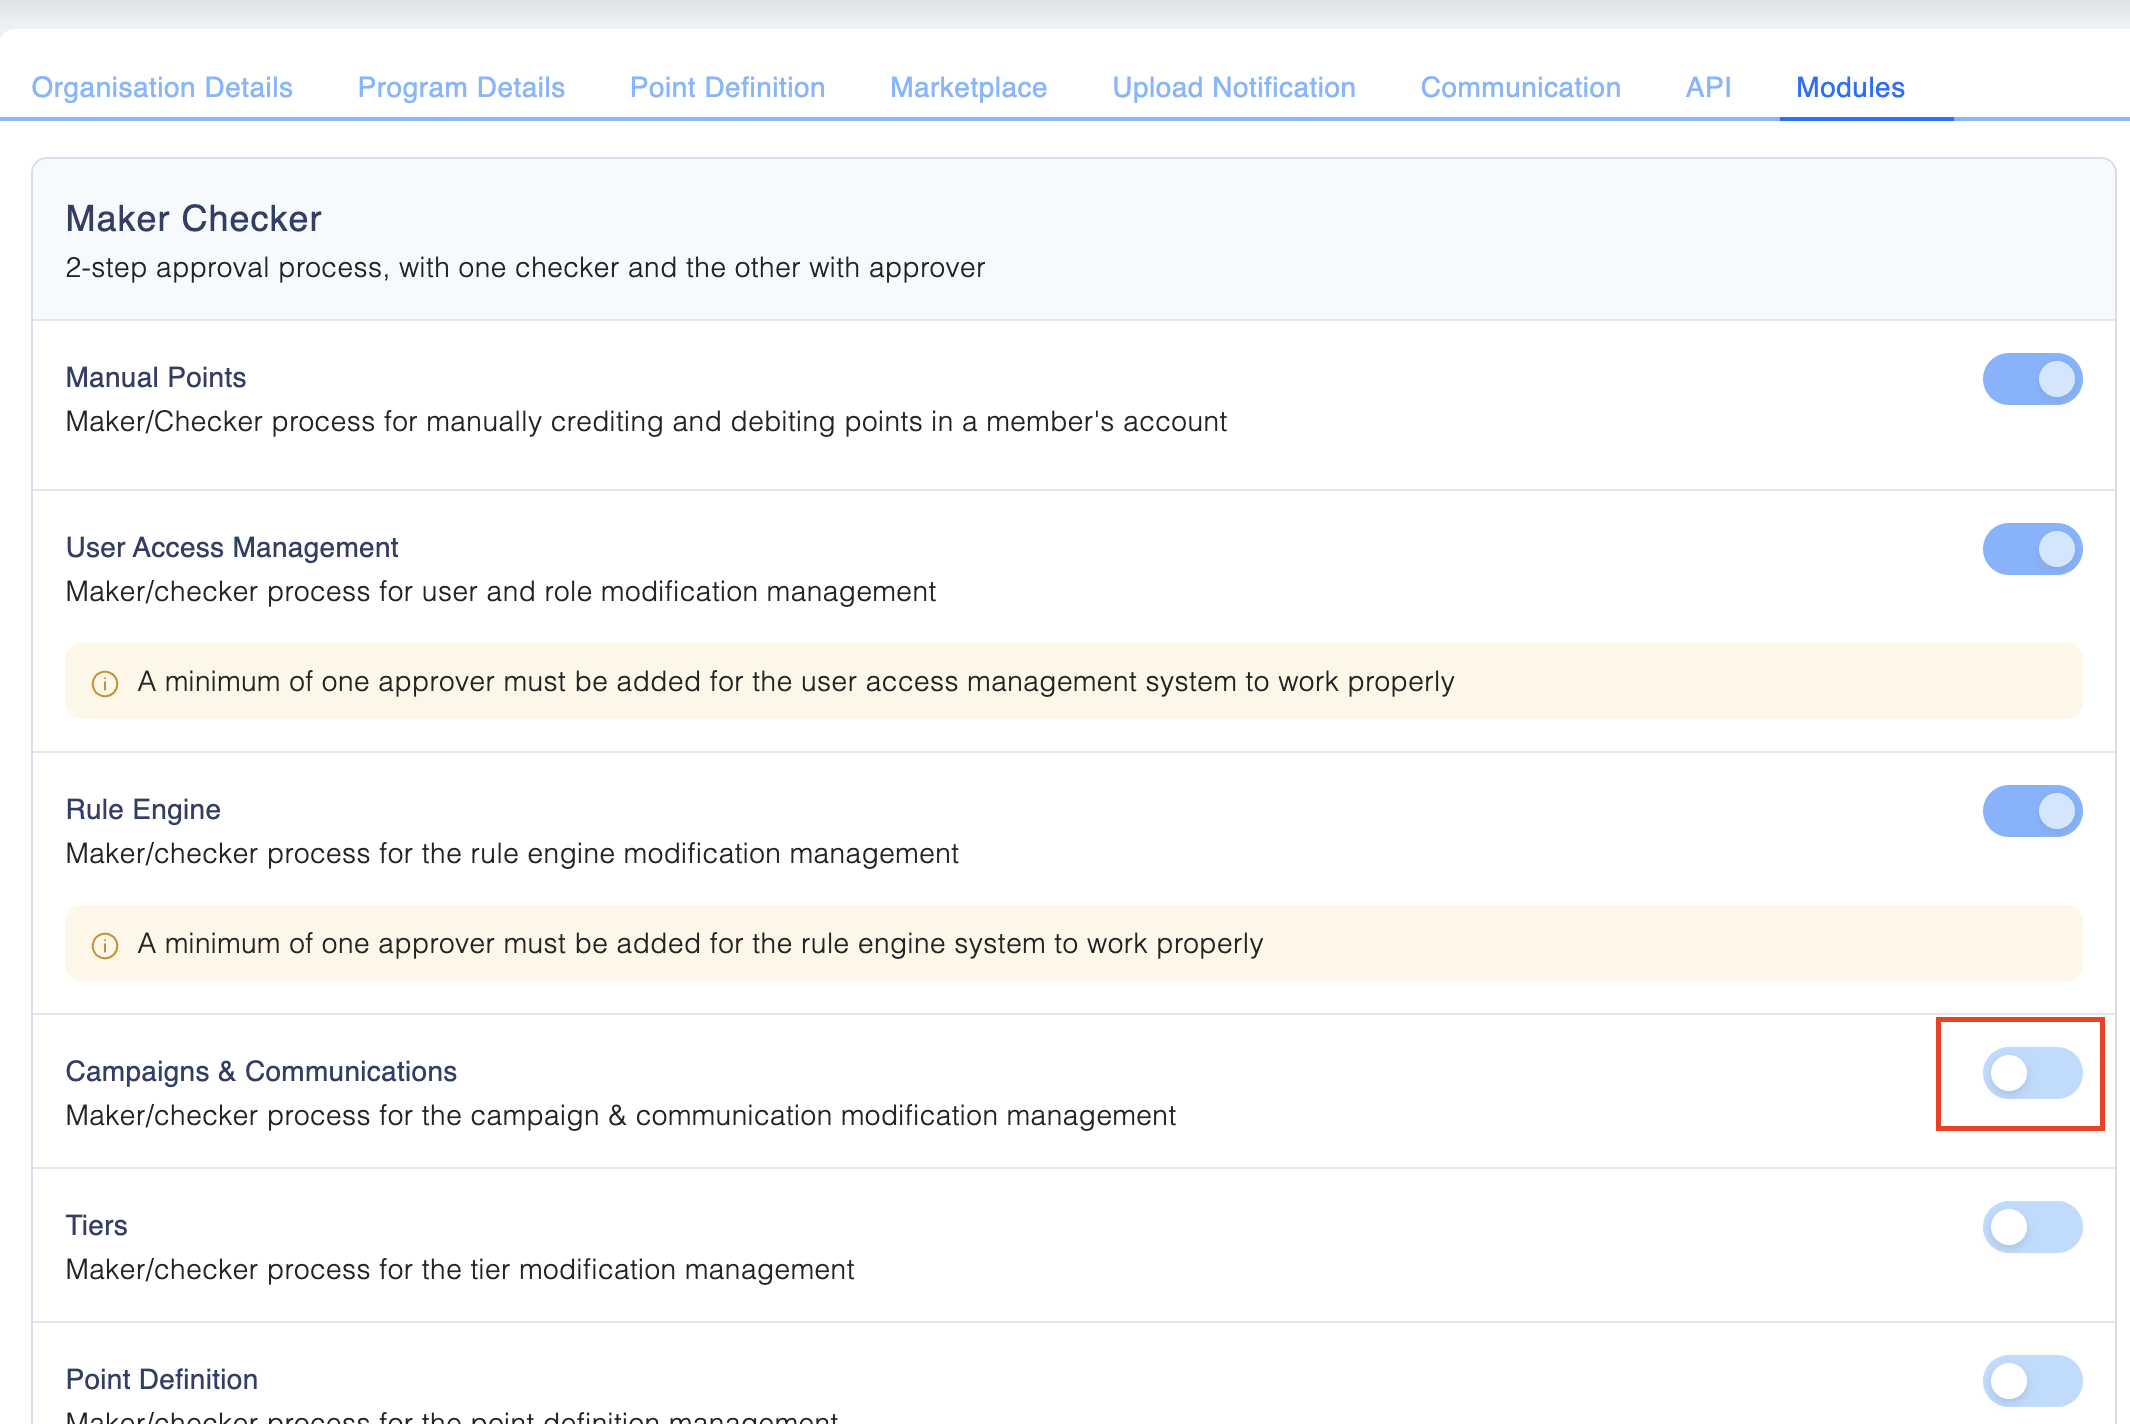Enable Campaigns & Communications maker checker

click(x=2032, y=1073)
